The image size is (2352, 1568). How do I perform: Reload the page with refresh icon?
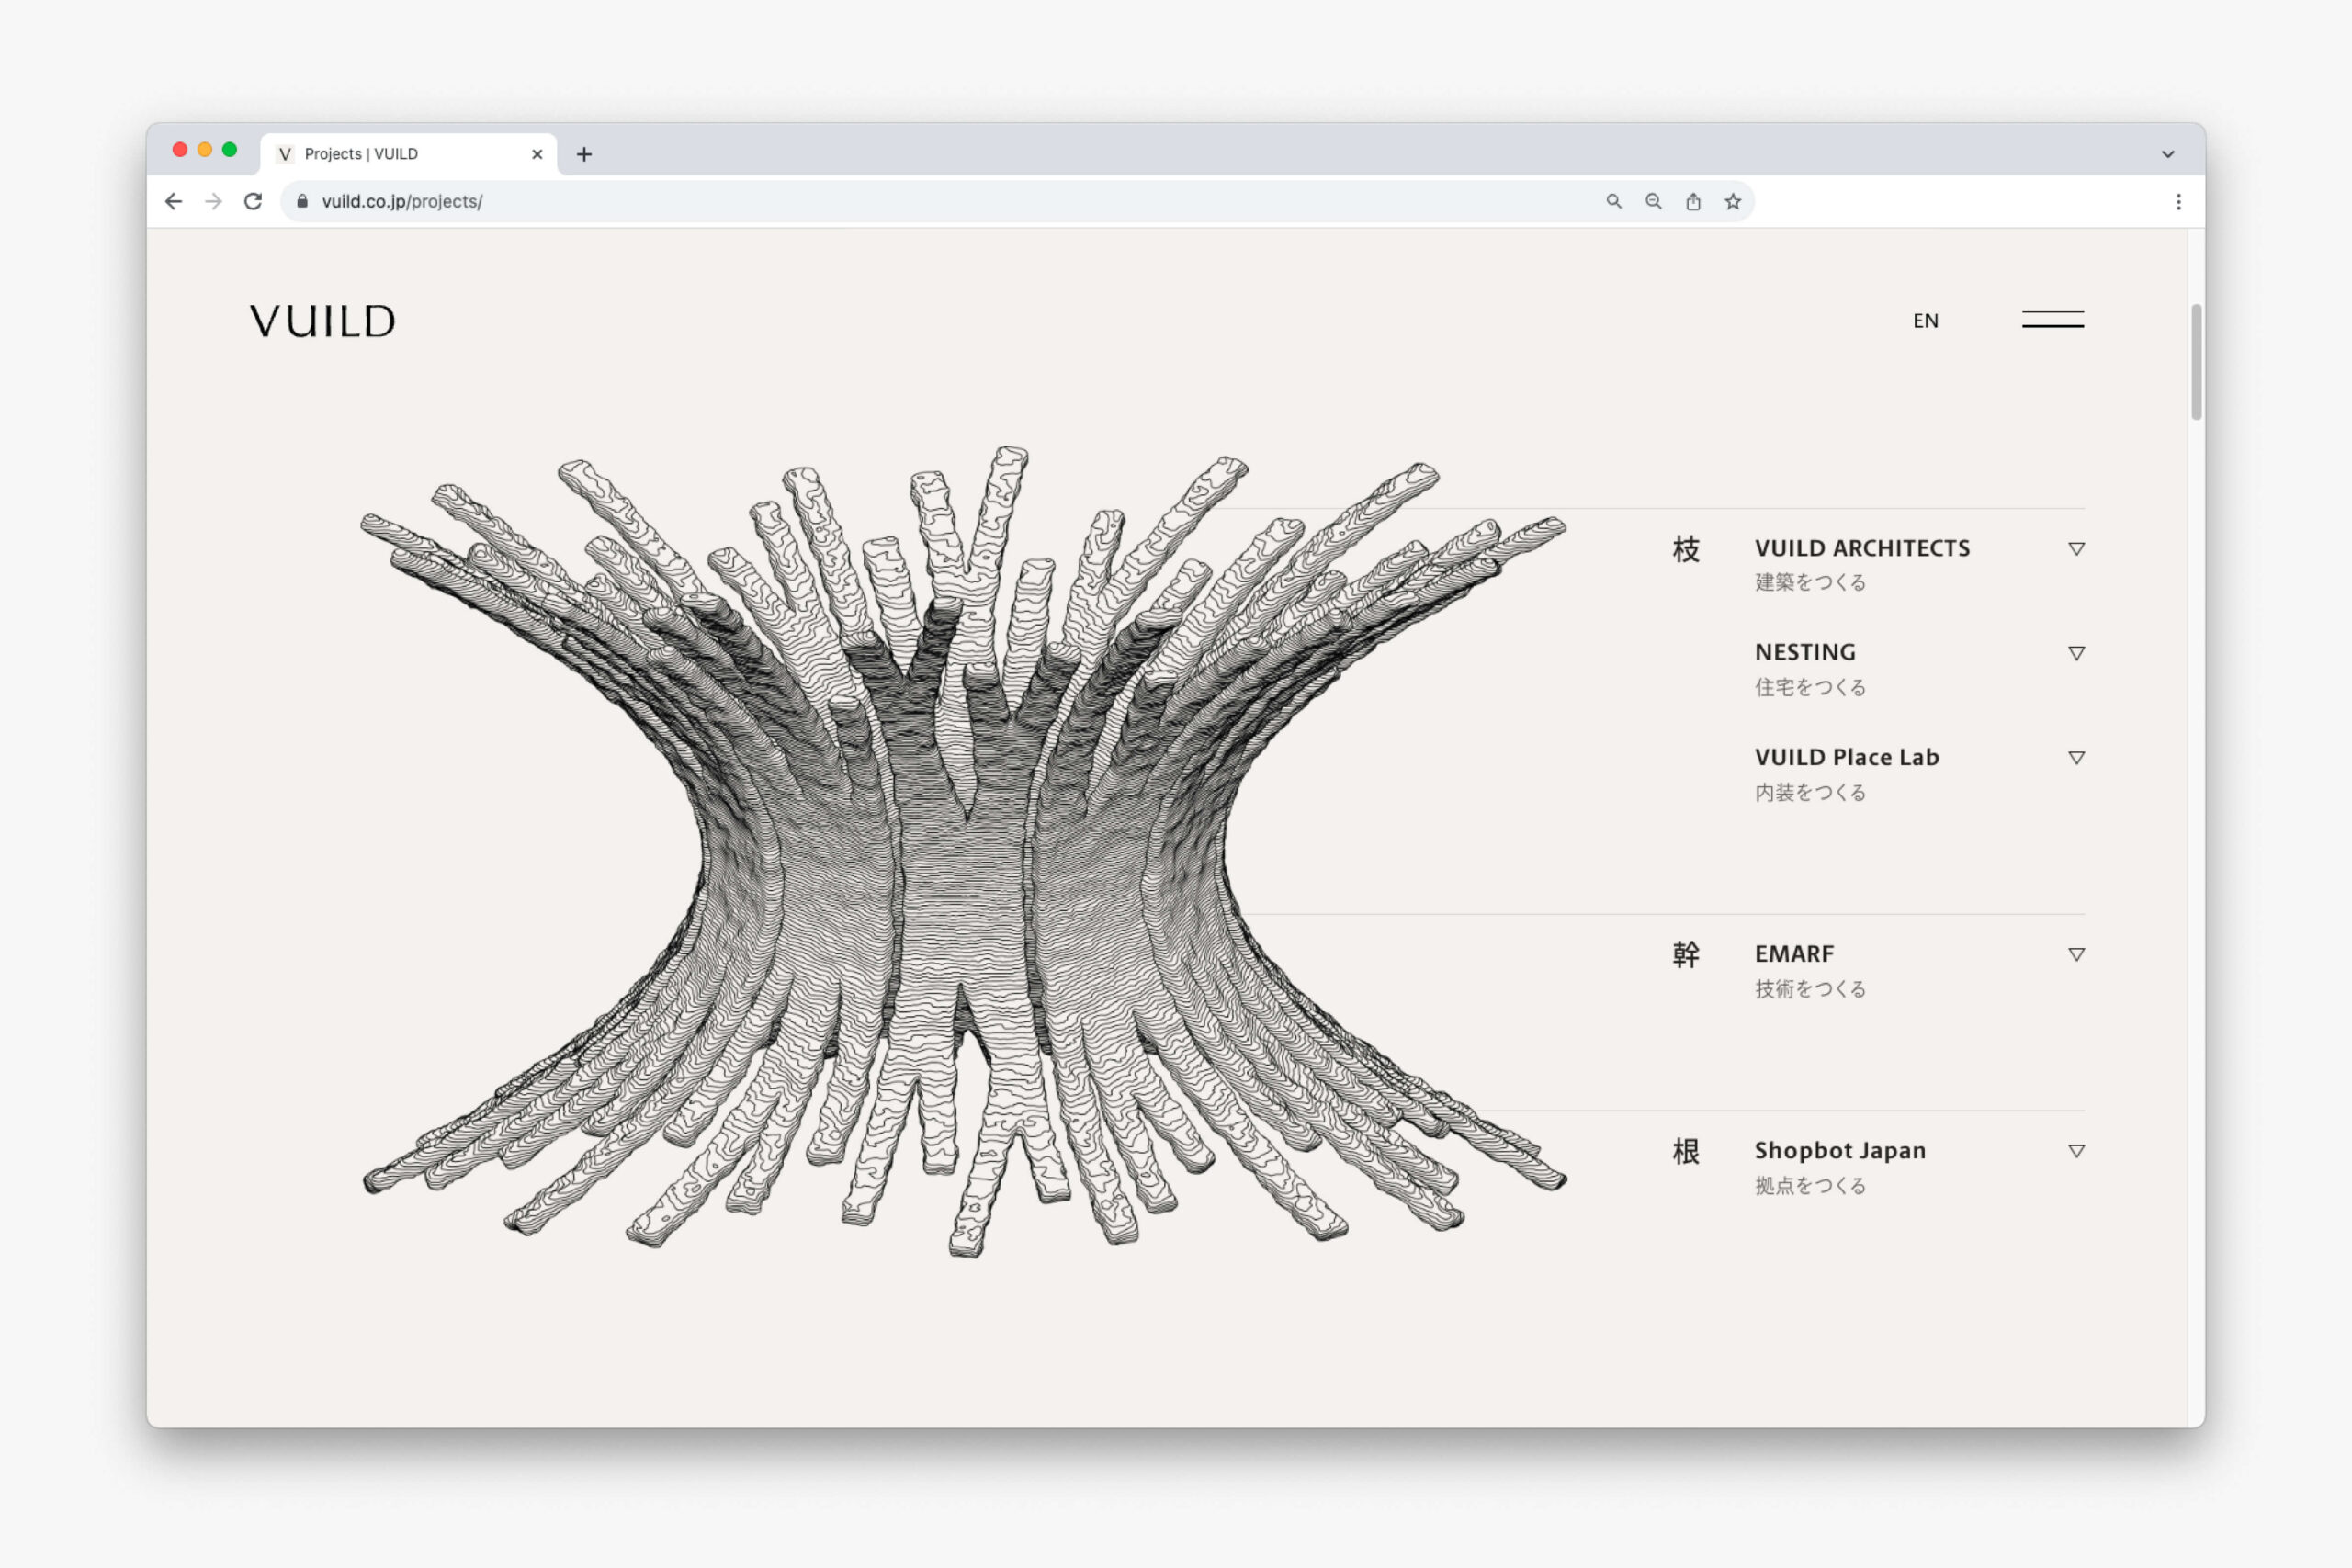(253, 202)
